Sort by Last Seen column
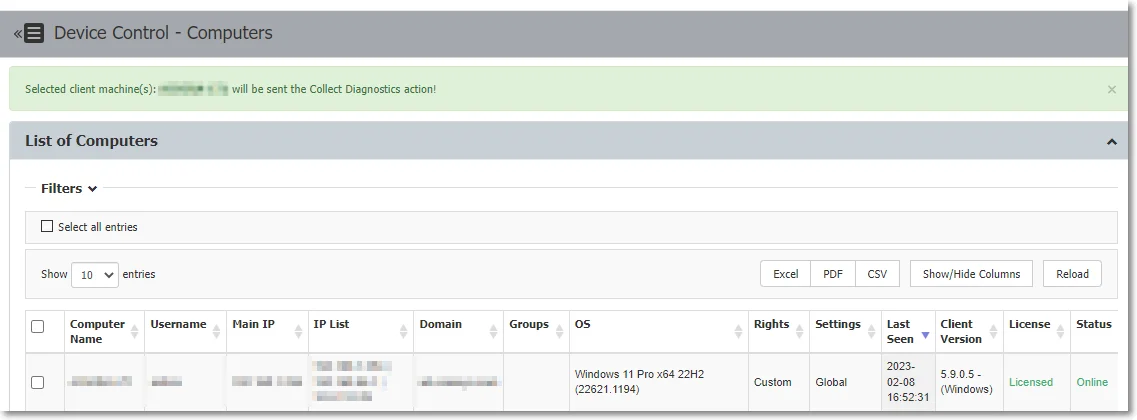The height and width of the screenshot is (420, 1137). [908, 332]
